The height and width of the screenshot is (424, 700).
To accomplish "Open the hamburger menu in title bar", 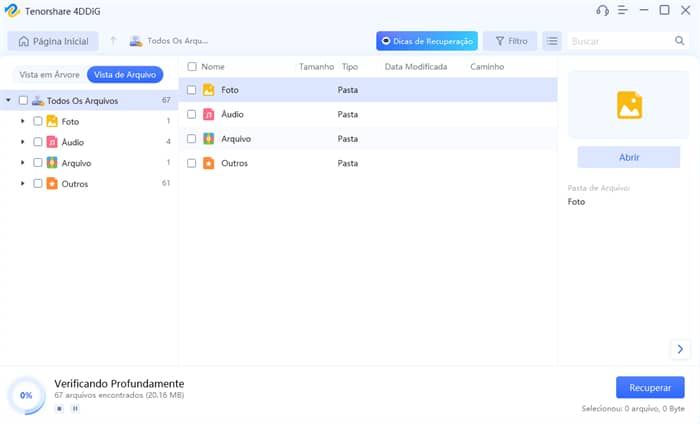I will pyautogui.click(x=622, y=11).
